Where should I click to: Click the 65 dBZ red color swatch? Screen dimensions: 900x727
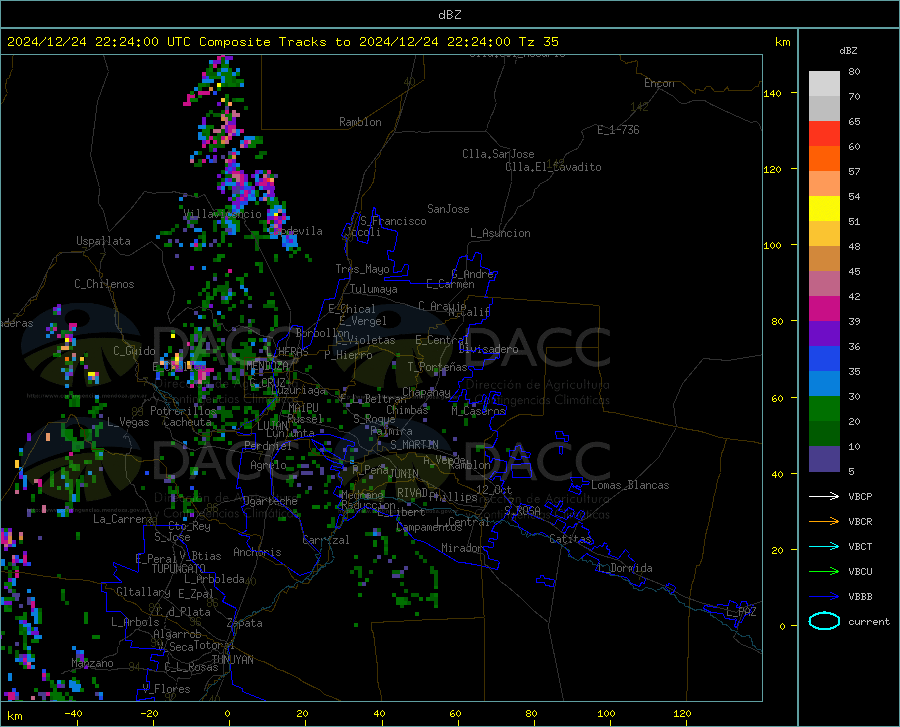click(x=824, y=133)
